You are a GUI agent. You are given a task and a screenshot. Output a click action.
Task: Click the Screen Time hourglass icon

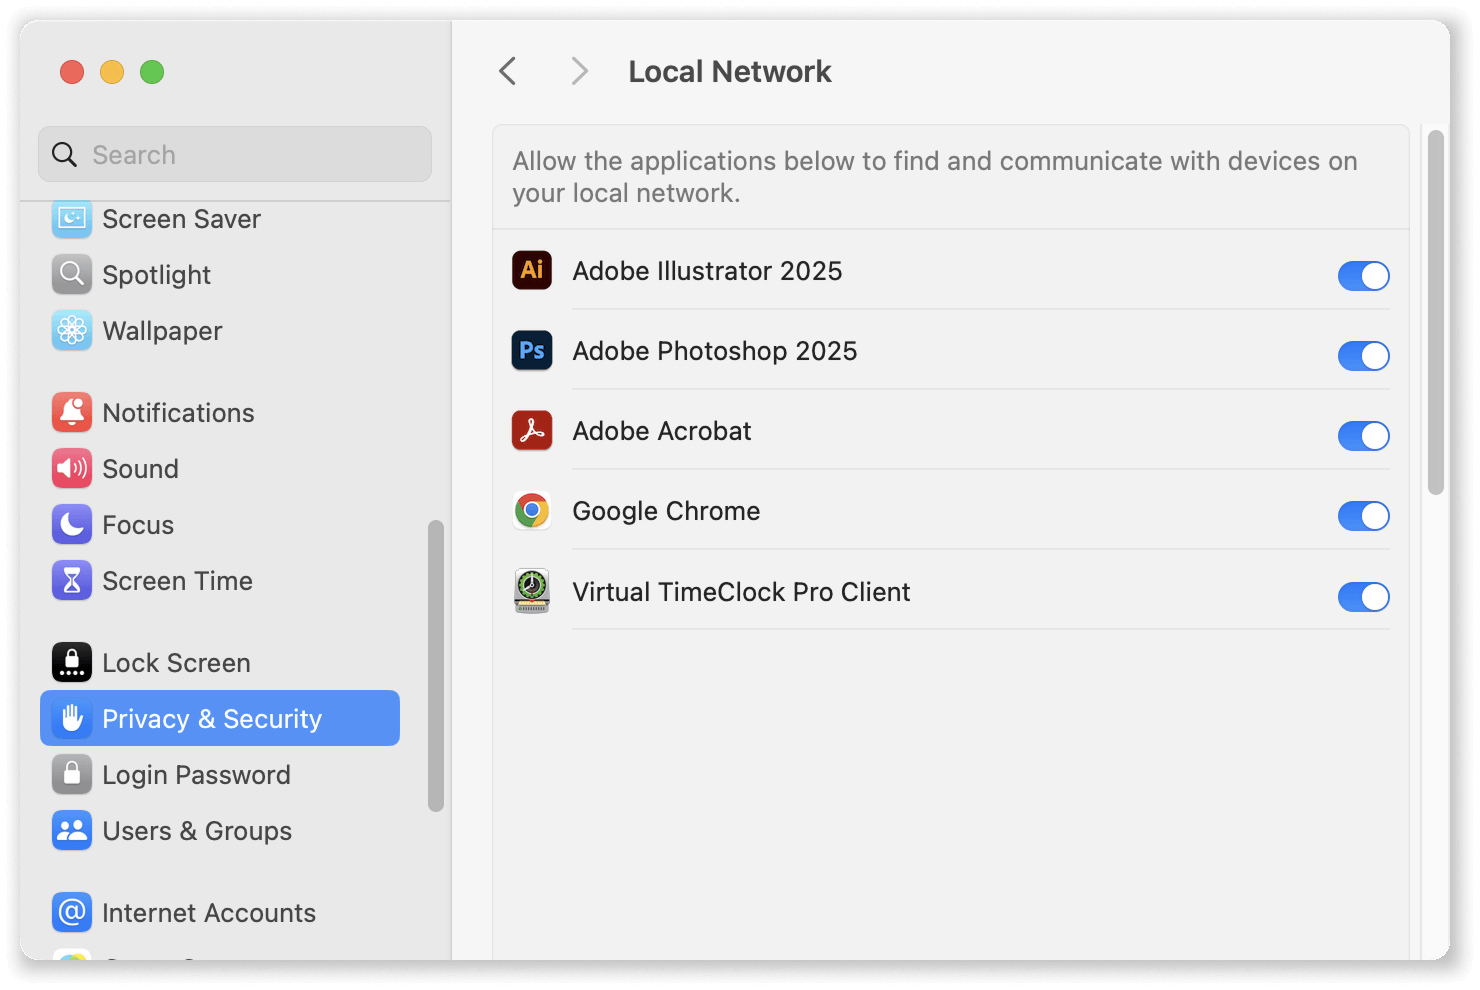[x=72, y=580]
